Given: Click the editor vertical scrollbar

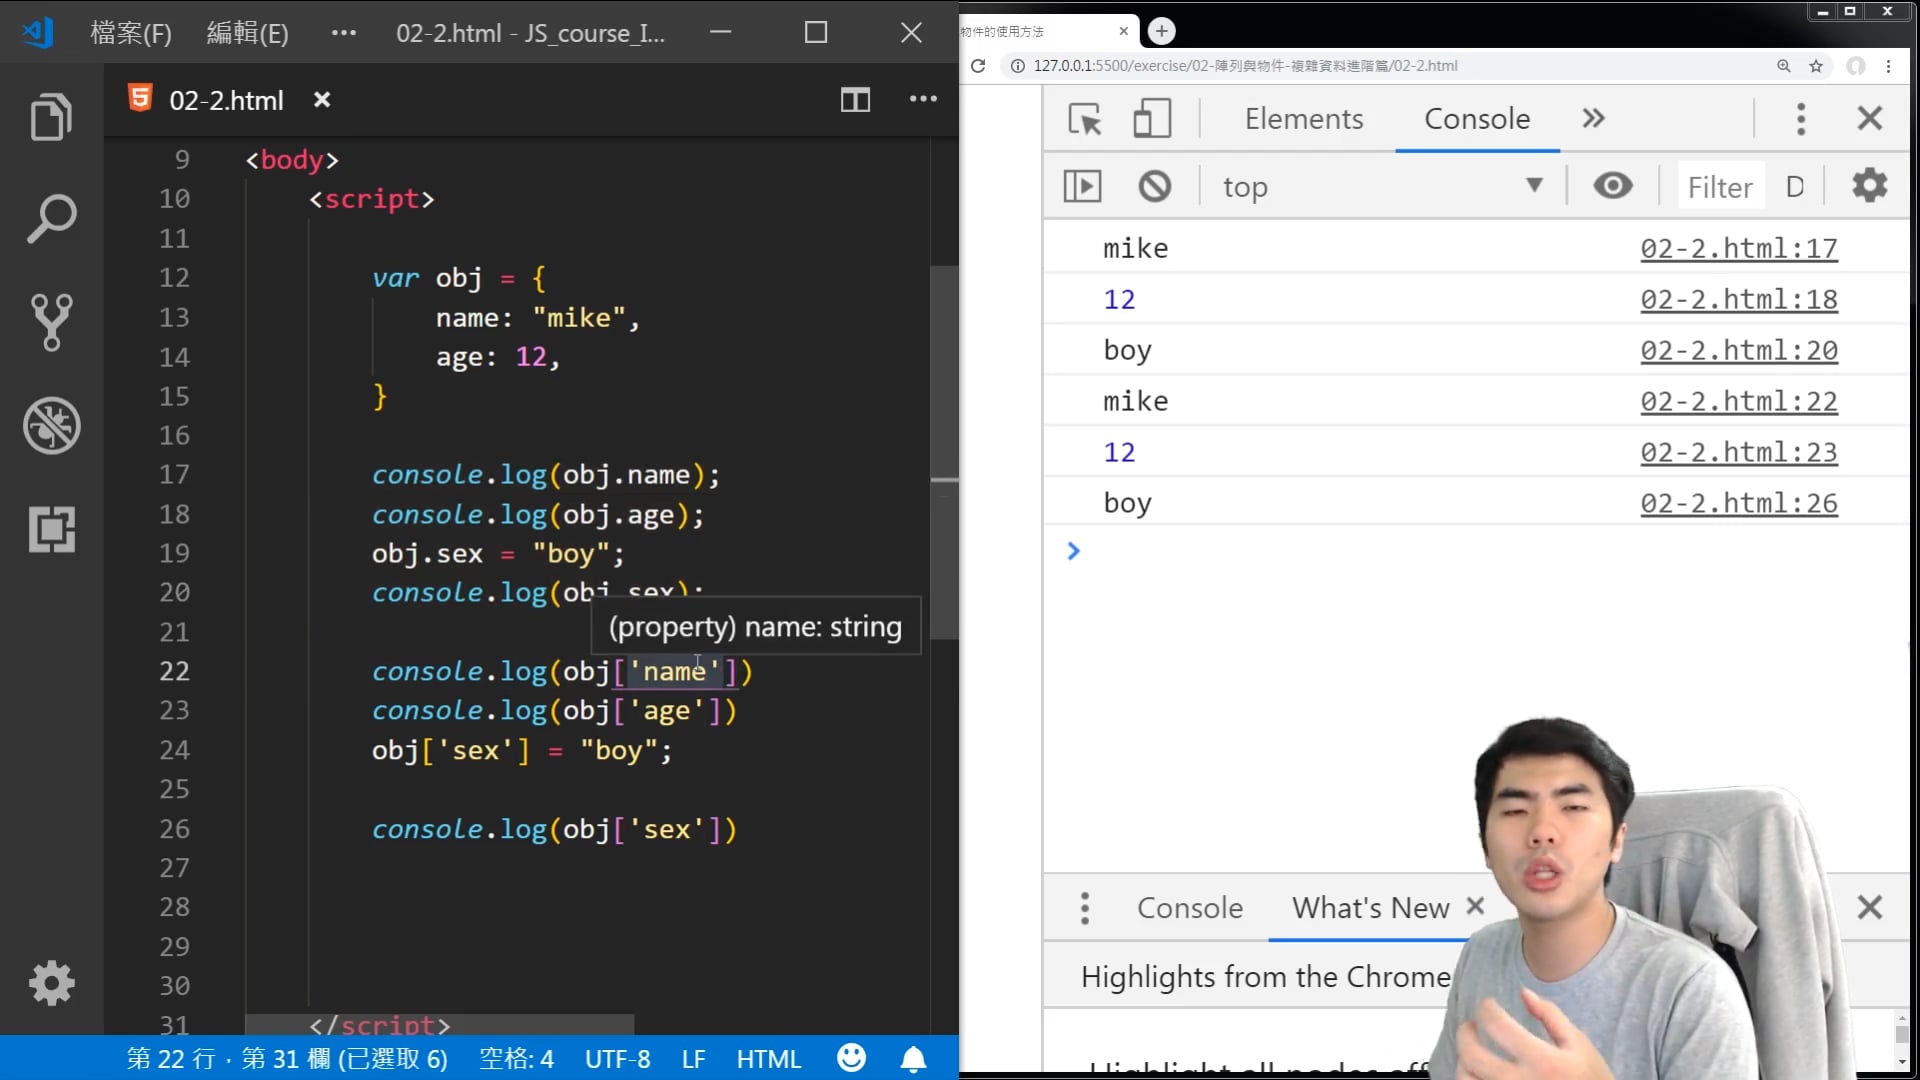Looking at the screenshot, I should point(944,450).
